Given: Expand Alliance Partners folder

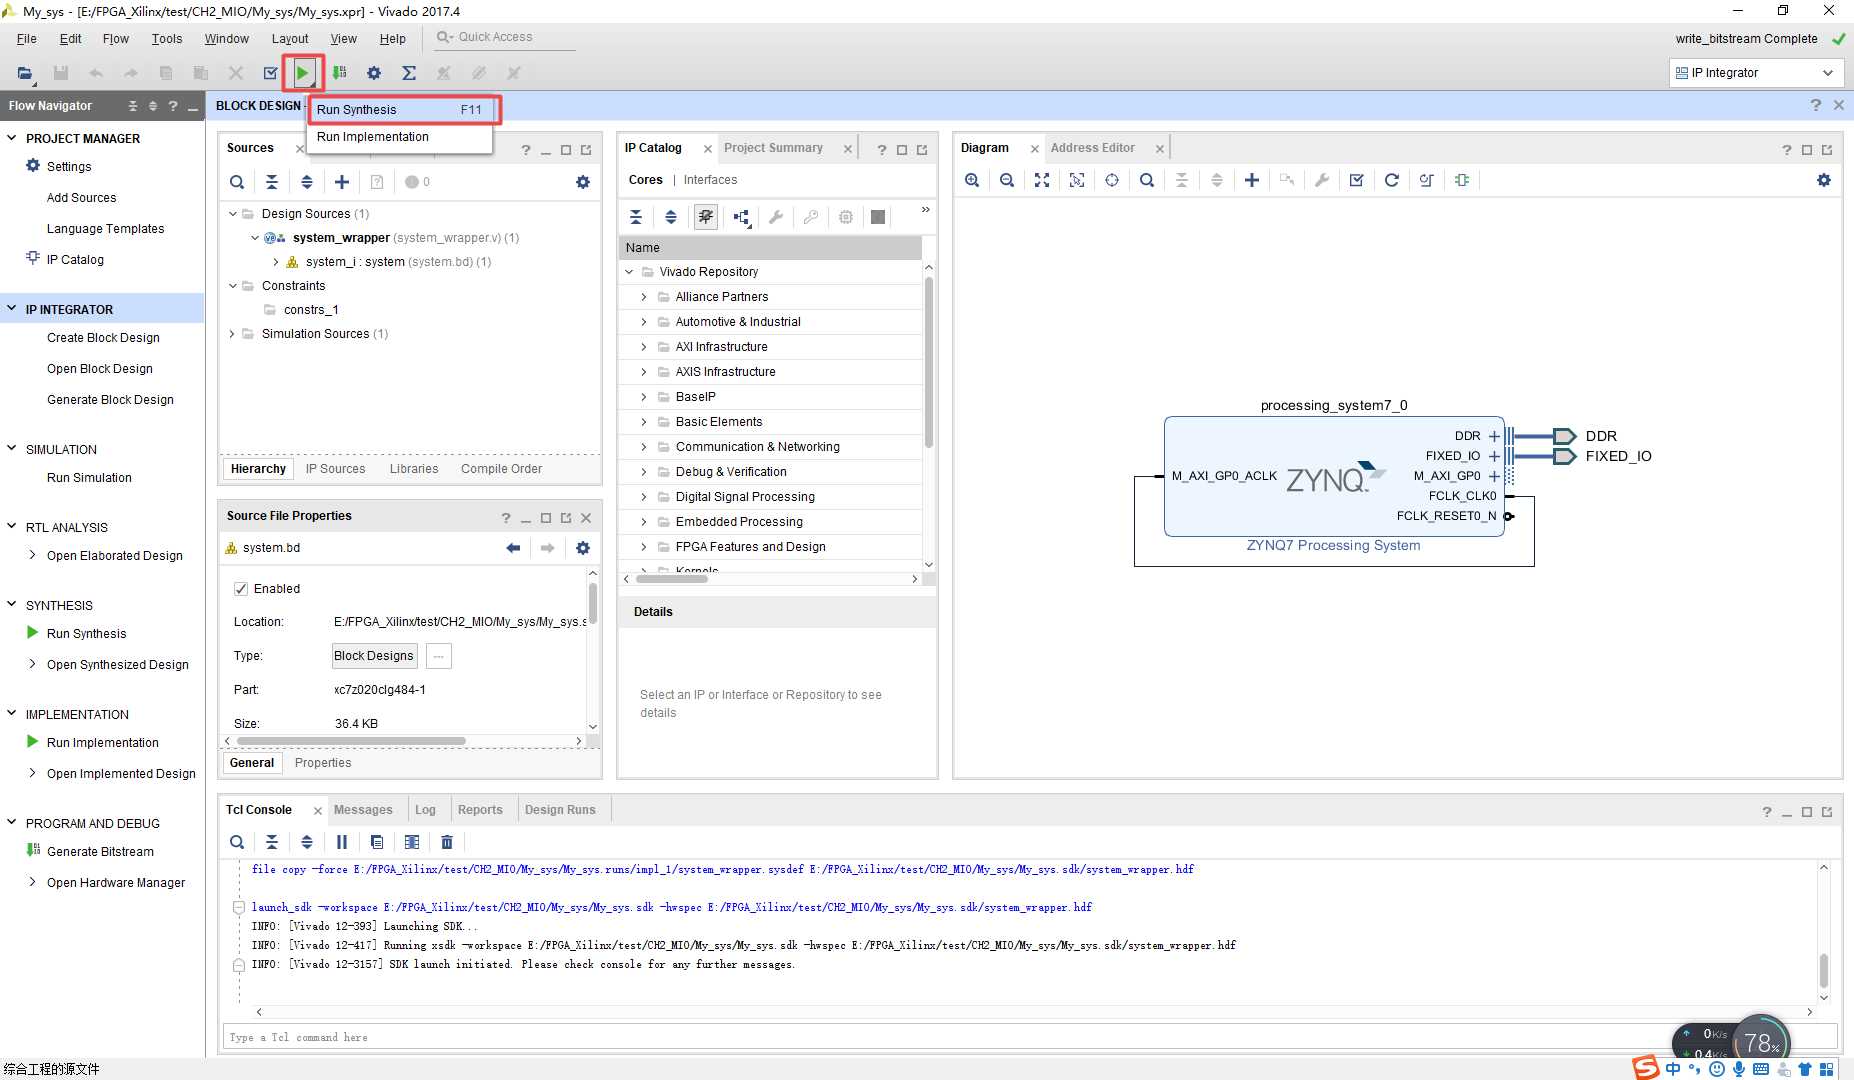Looking at the screenshot, I should [644, 297].
